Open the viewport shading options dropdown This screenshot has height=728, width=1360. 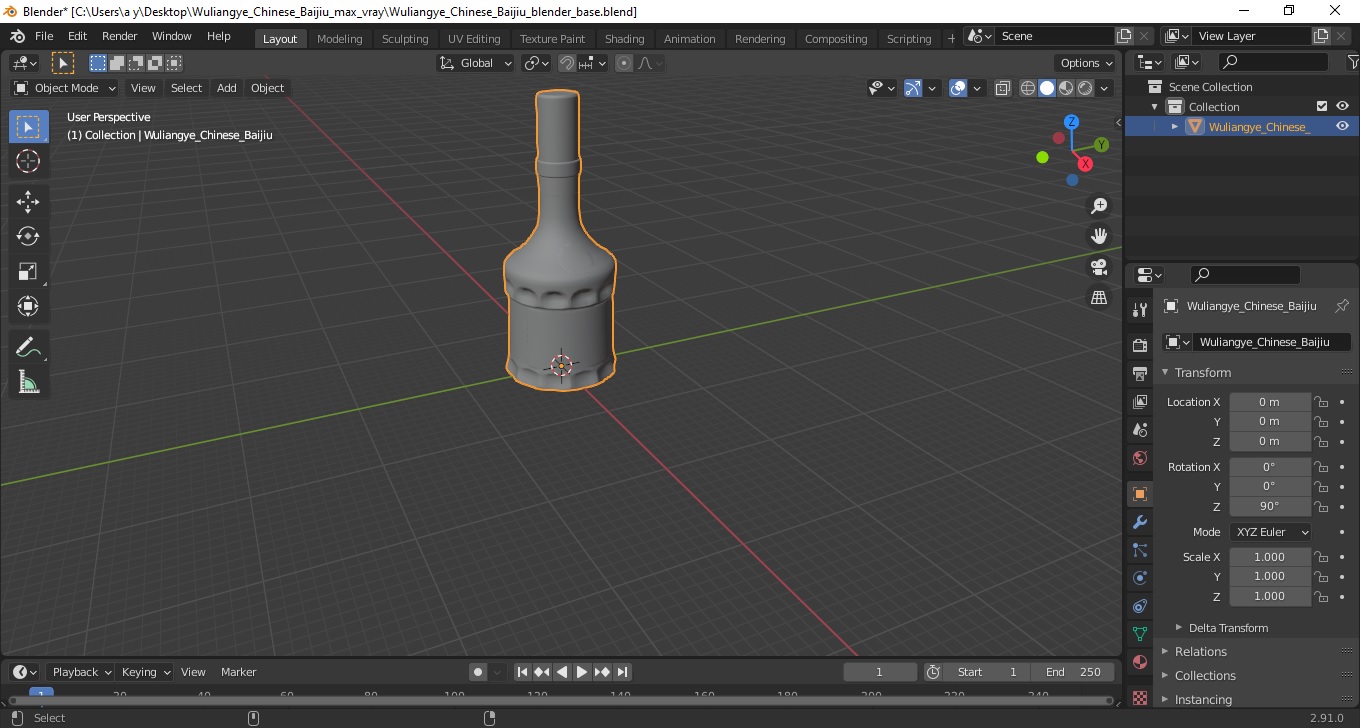coord(1105,88)
